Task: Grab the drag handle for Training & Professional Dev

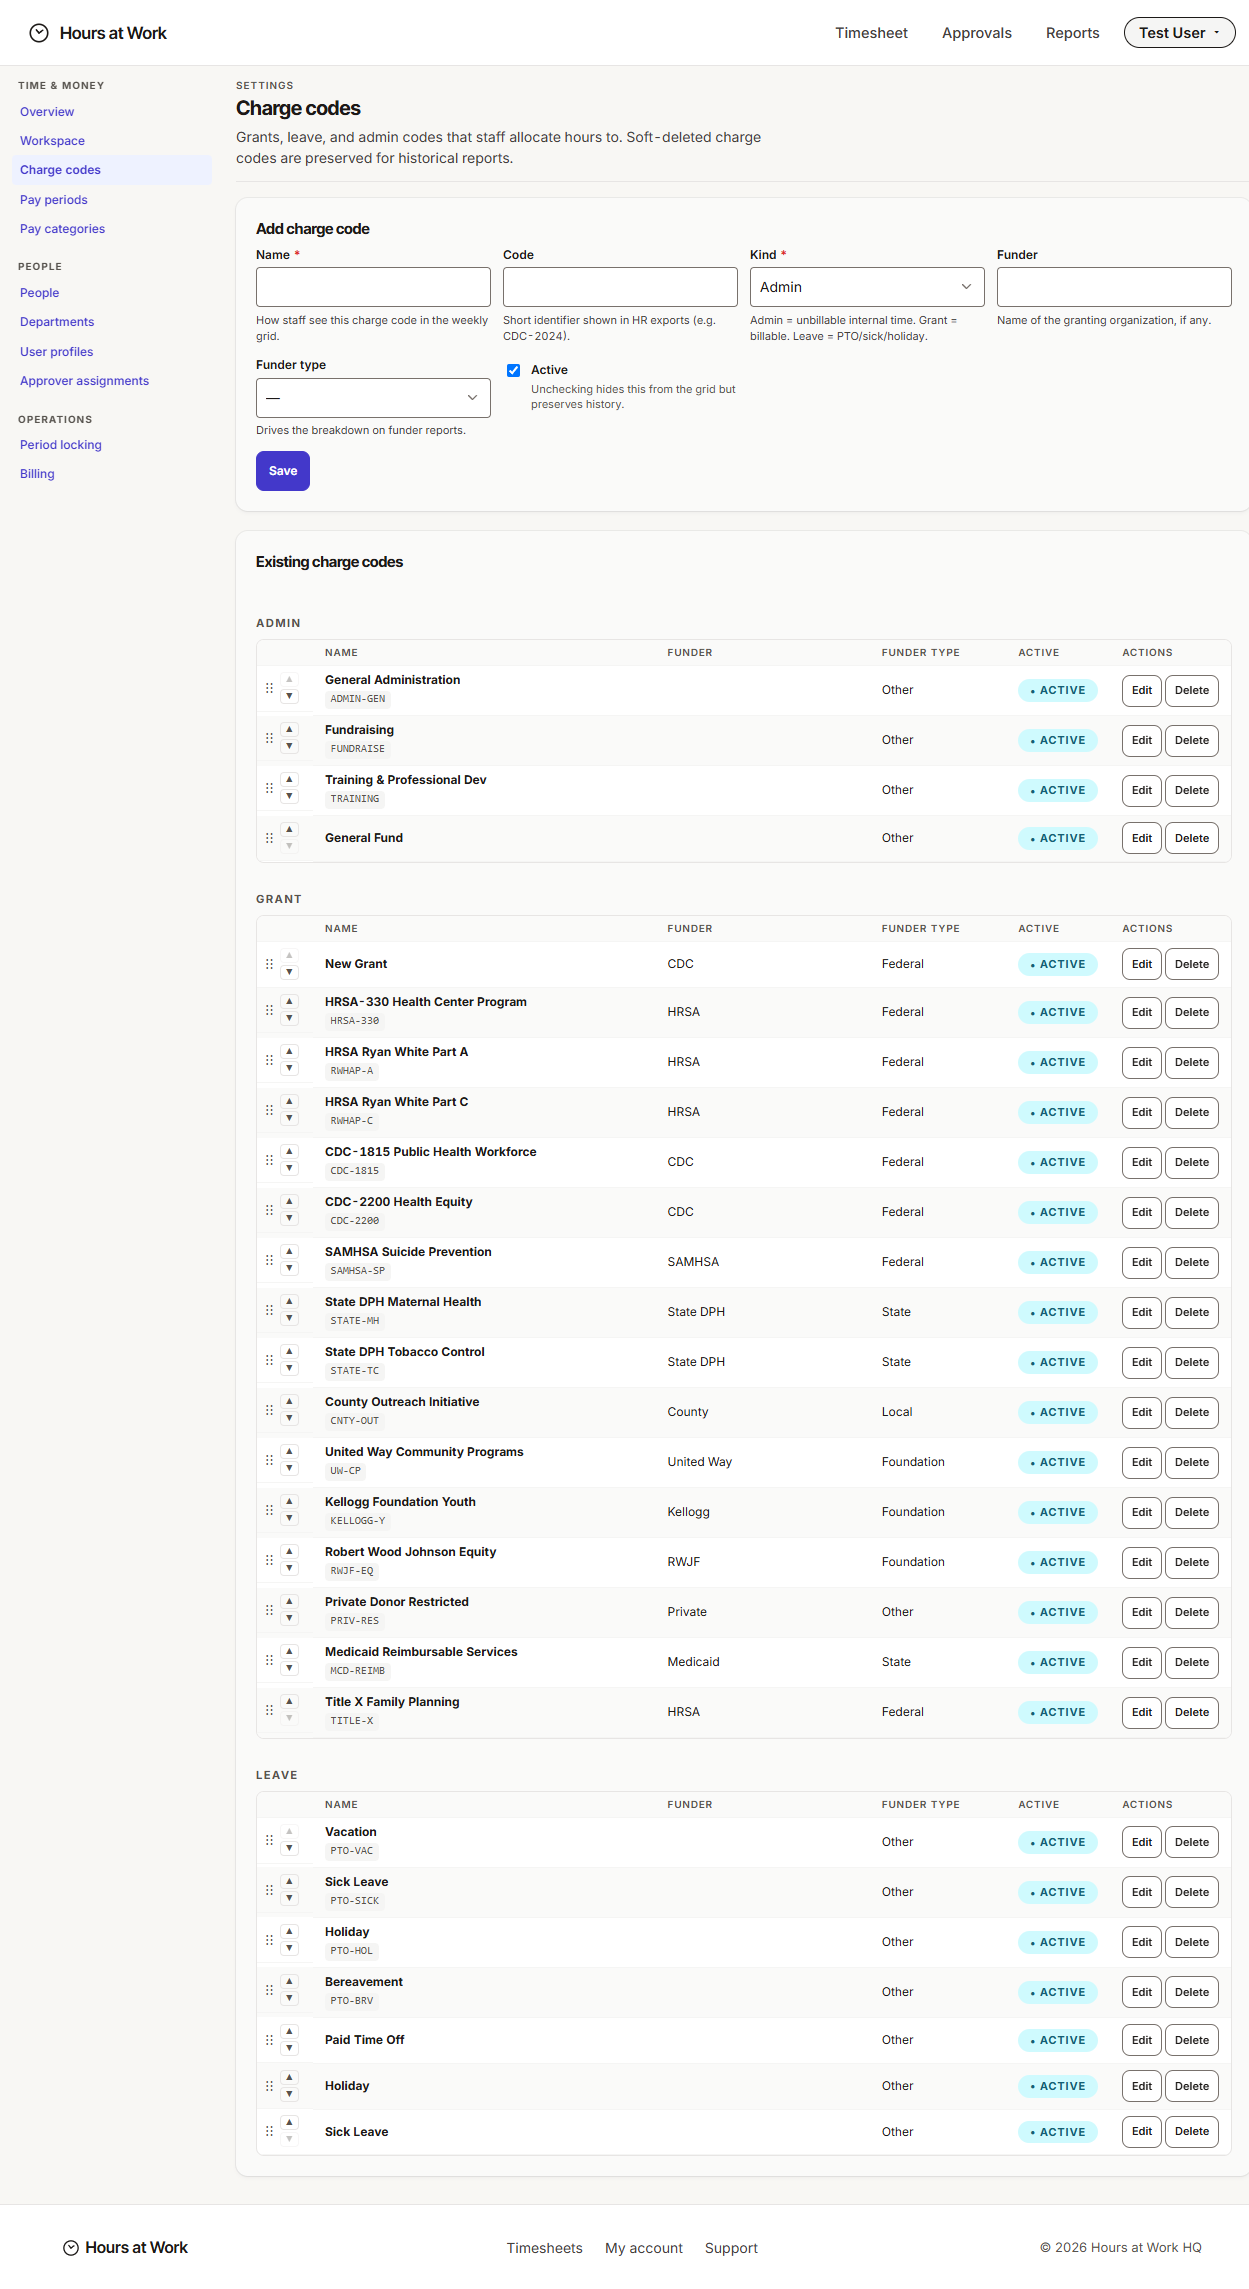Action: (x=269, y=789)
